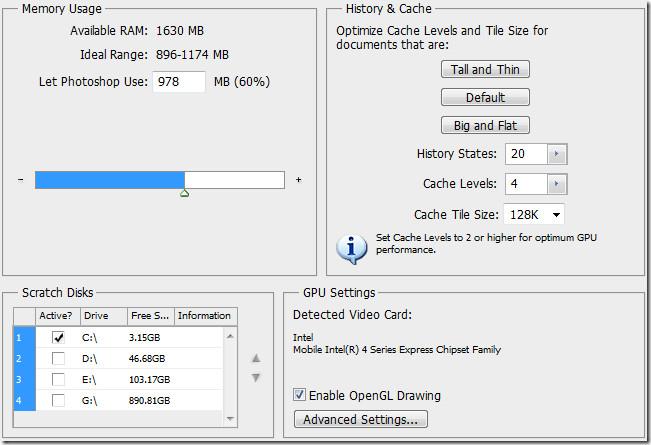Open the Cache Levels arrow popup
Screen dimensions: 651x445
pyautogui.click(x=557, y=184)
